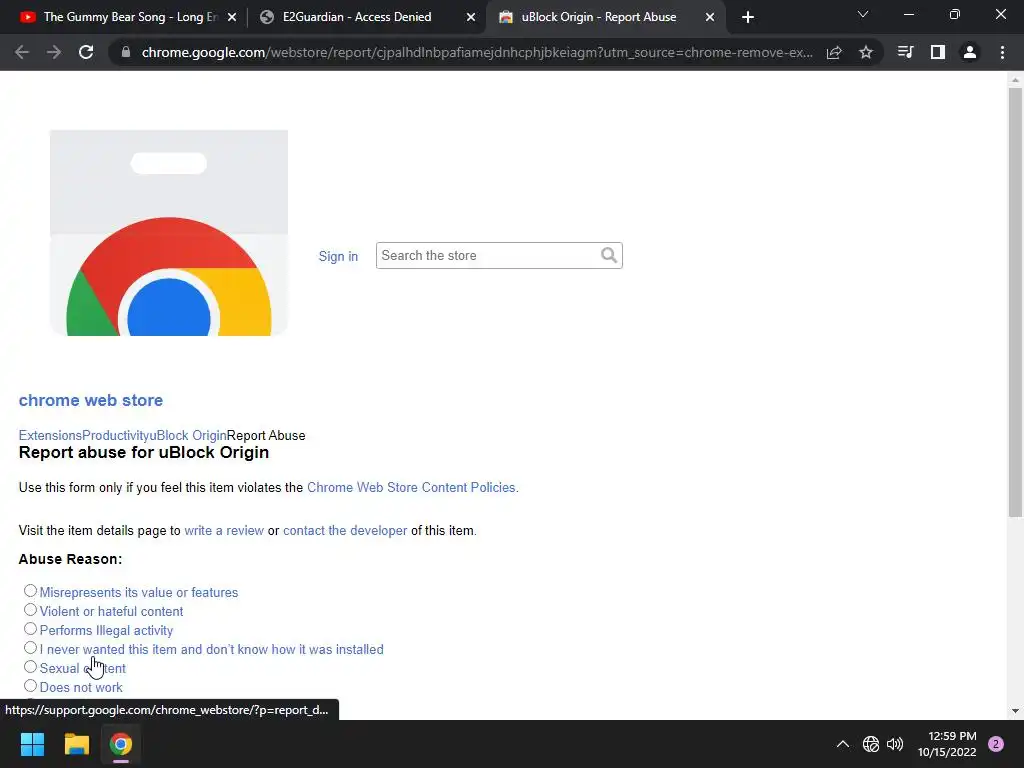This screenshot has height=768, width=1024.
Task: Open notifications badge showing 2
Action: [x=996, y=744]
